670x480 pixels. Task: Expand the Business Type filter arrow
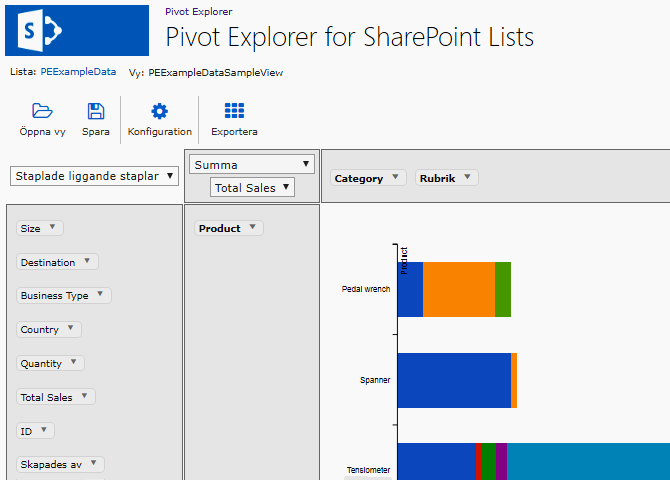click(x=100, y=294)
